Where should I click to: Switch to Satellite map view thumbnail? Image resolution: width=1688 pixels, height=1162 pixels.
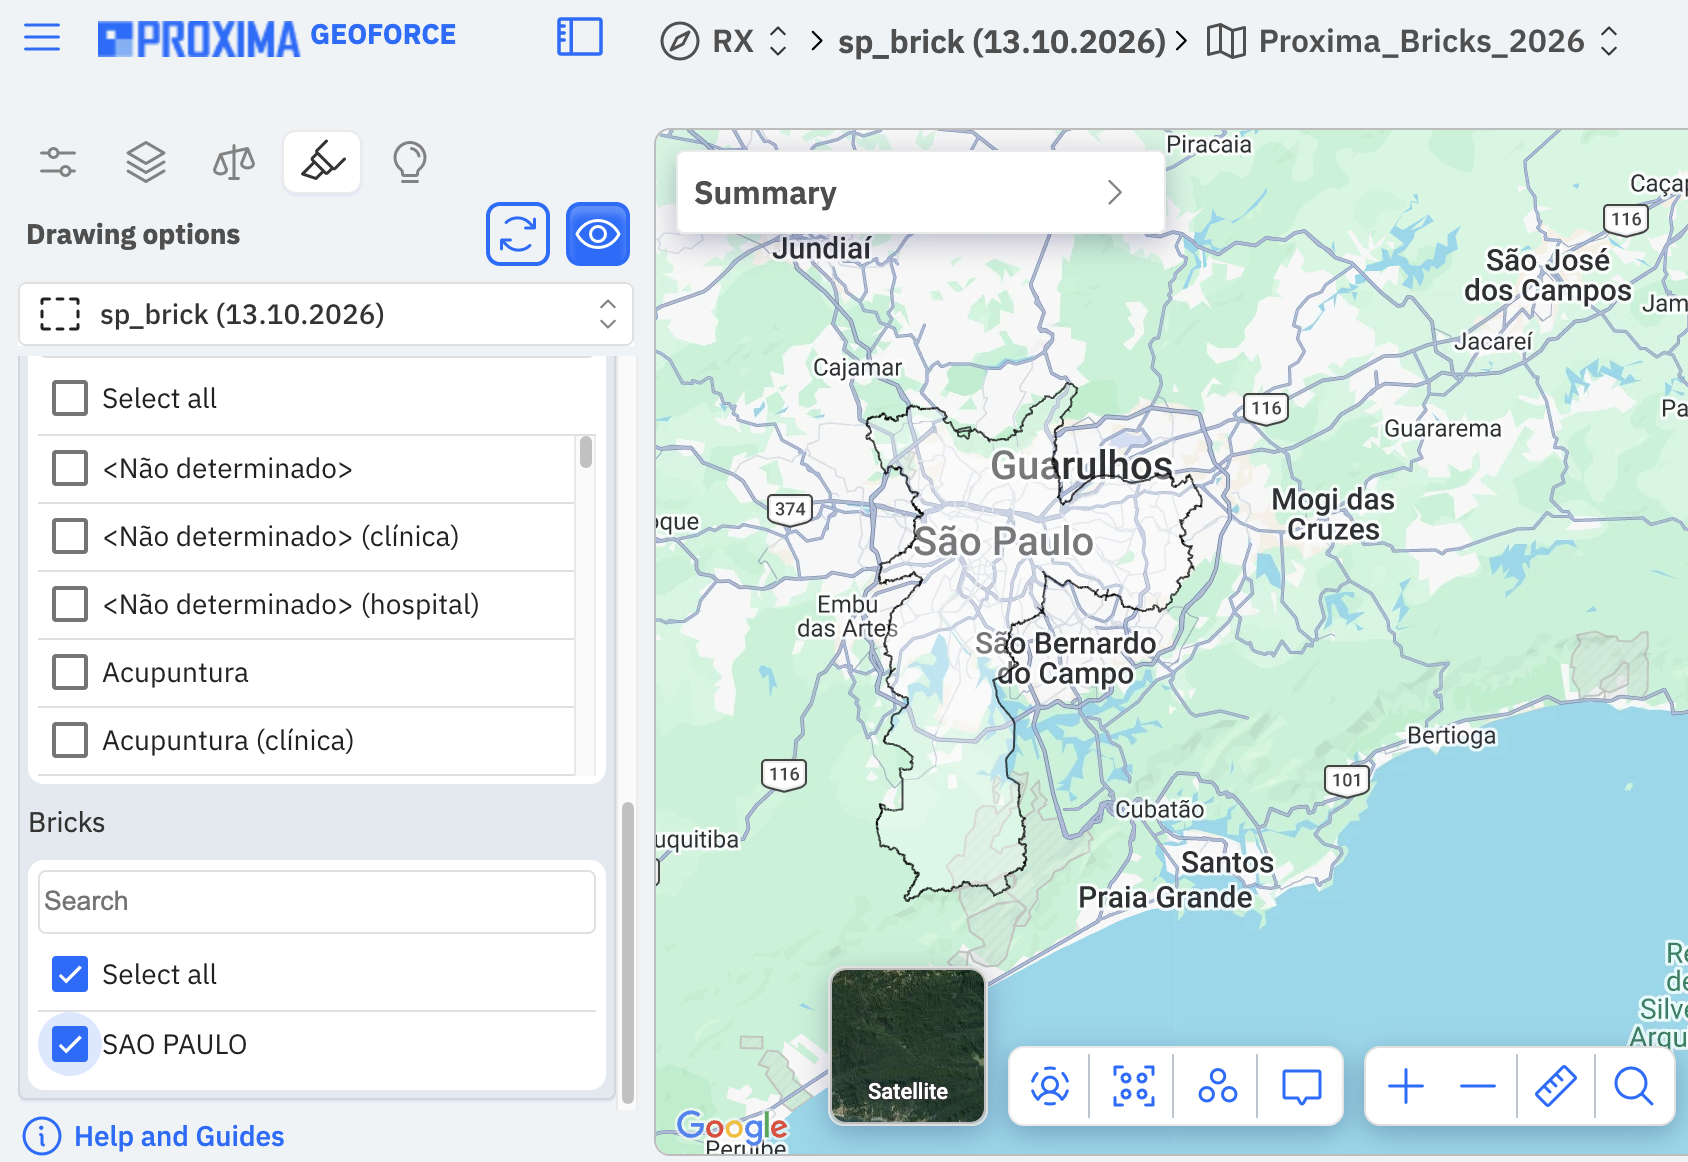(908, 1046)
